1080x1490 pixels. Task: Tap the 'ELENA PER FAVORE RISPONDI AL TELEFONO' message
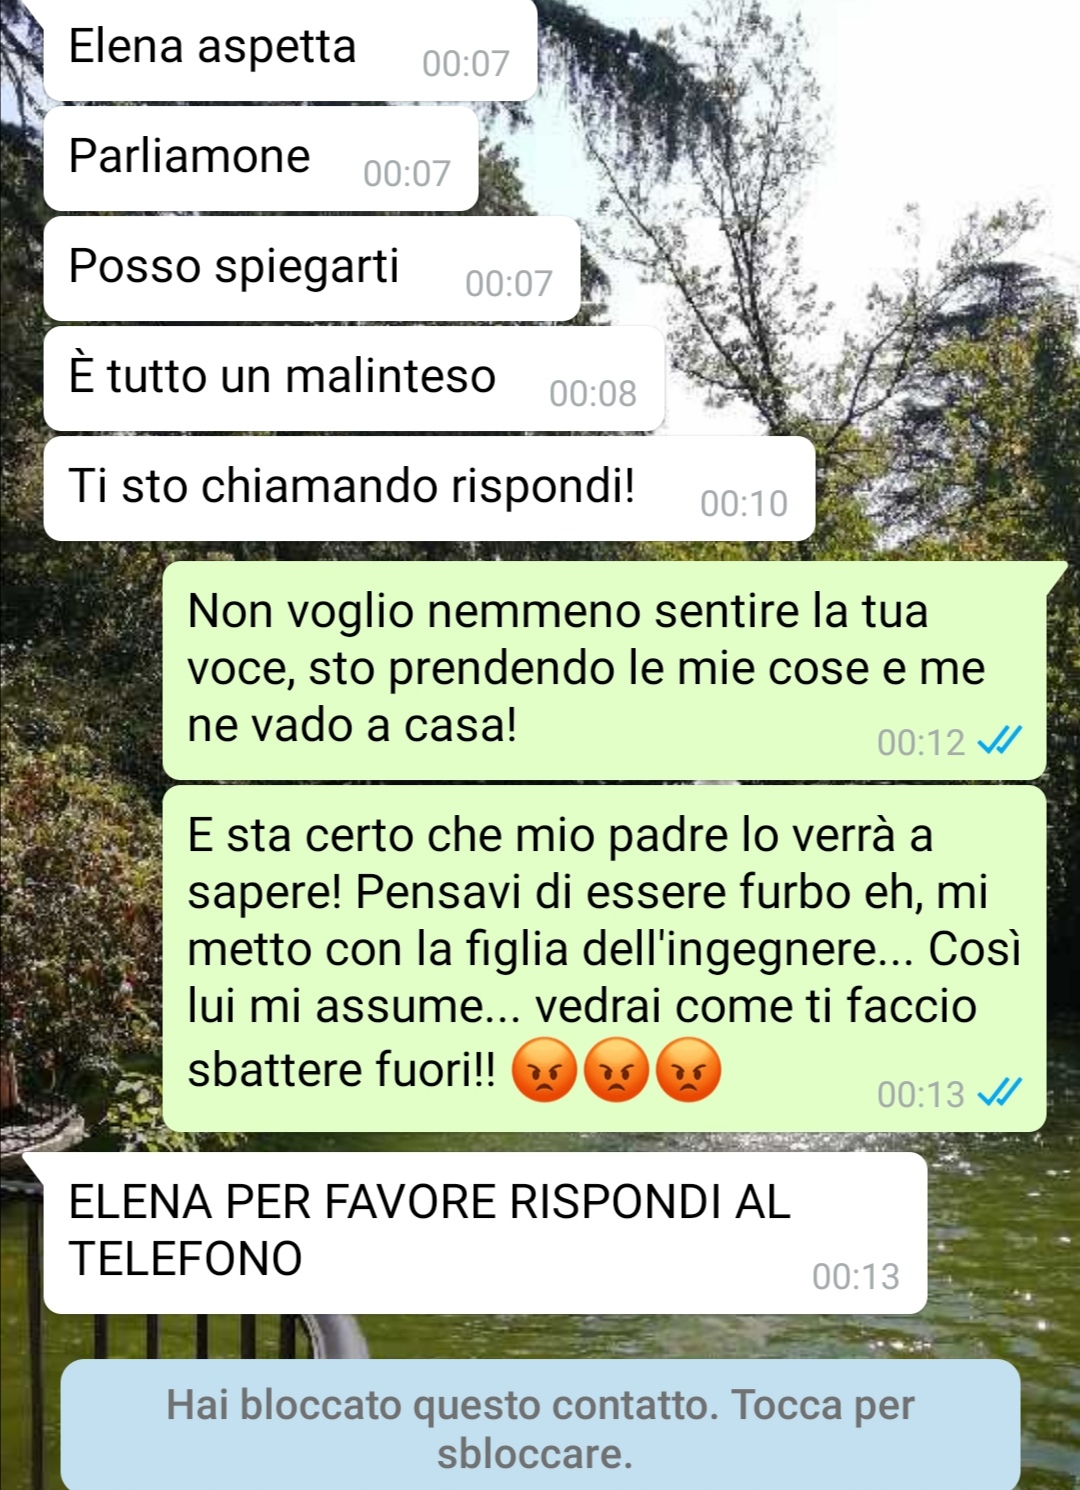[x=485, y=1233]
